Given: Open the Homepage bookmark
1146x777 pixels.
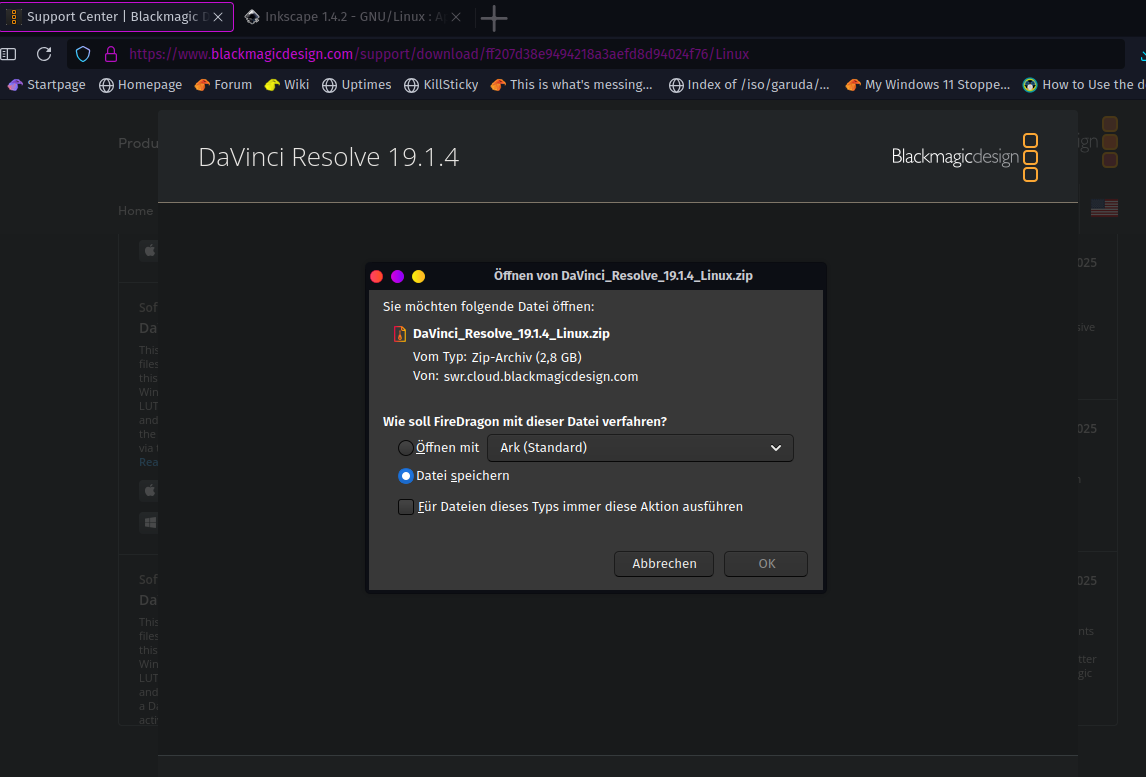Looking at the screenshot, I should [x=140, y=85].
